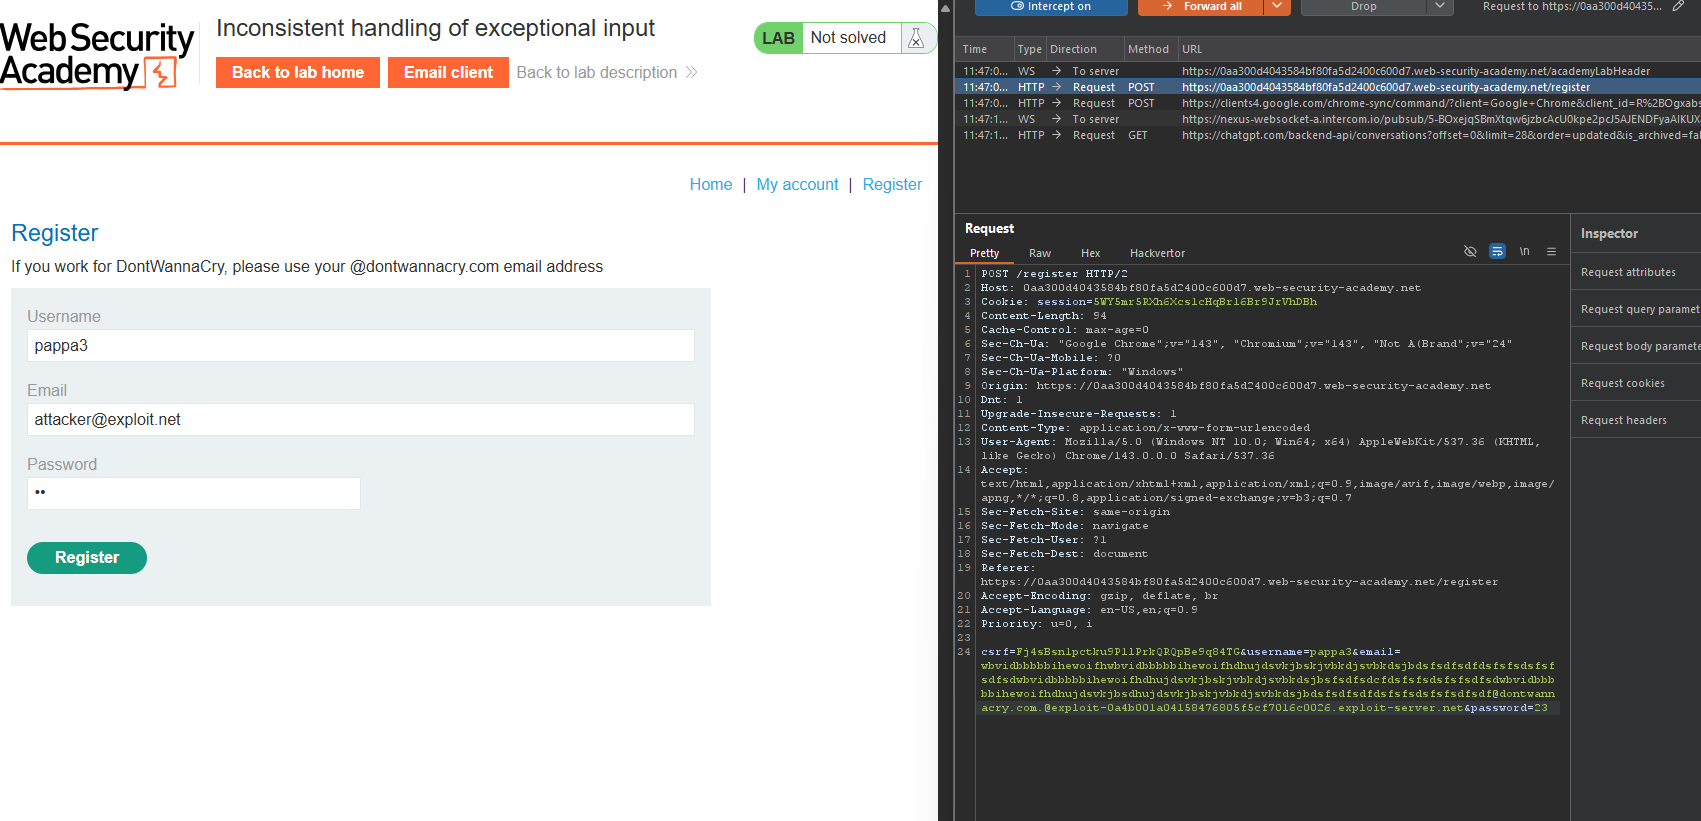Click the Drop button

[1363, 6]
